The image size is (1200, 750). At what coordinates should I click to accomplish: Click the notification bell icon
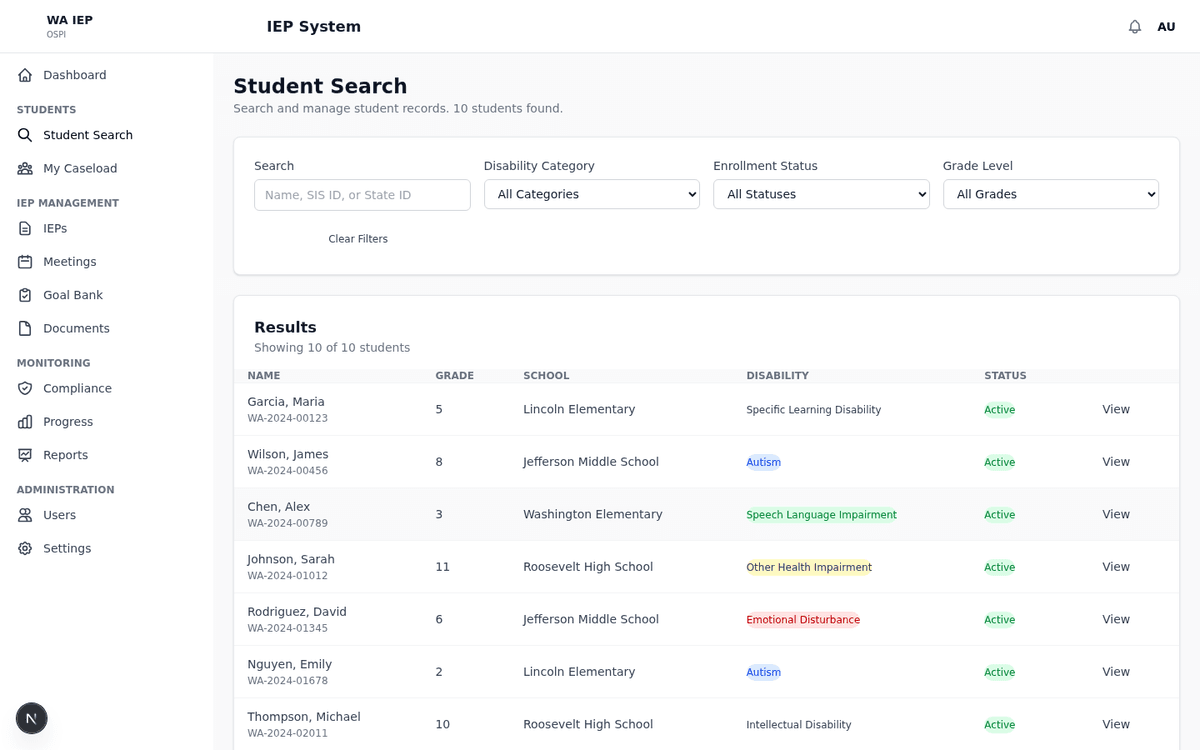tap(1135, 26)
